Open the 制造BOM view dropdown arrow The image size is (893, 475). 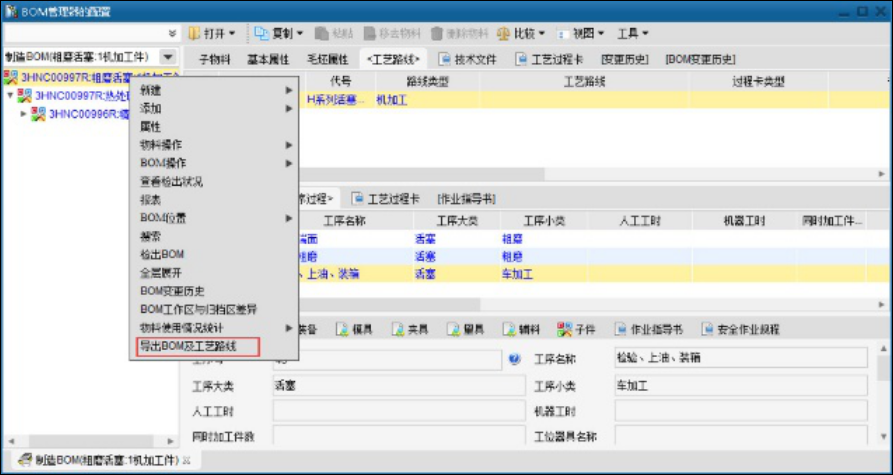(167, 57)
